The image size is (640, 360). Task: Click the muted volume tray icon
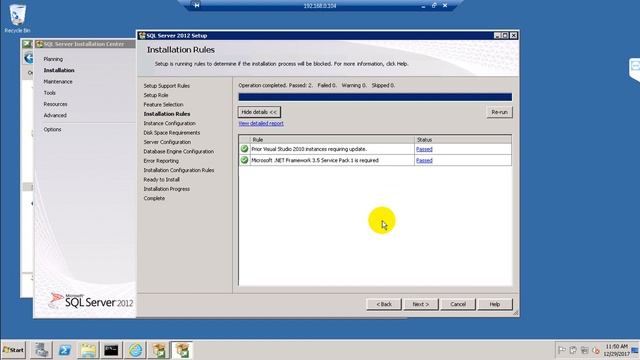pyautogui.click(x=596, y=350)
